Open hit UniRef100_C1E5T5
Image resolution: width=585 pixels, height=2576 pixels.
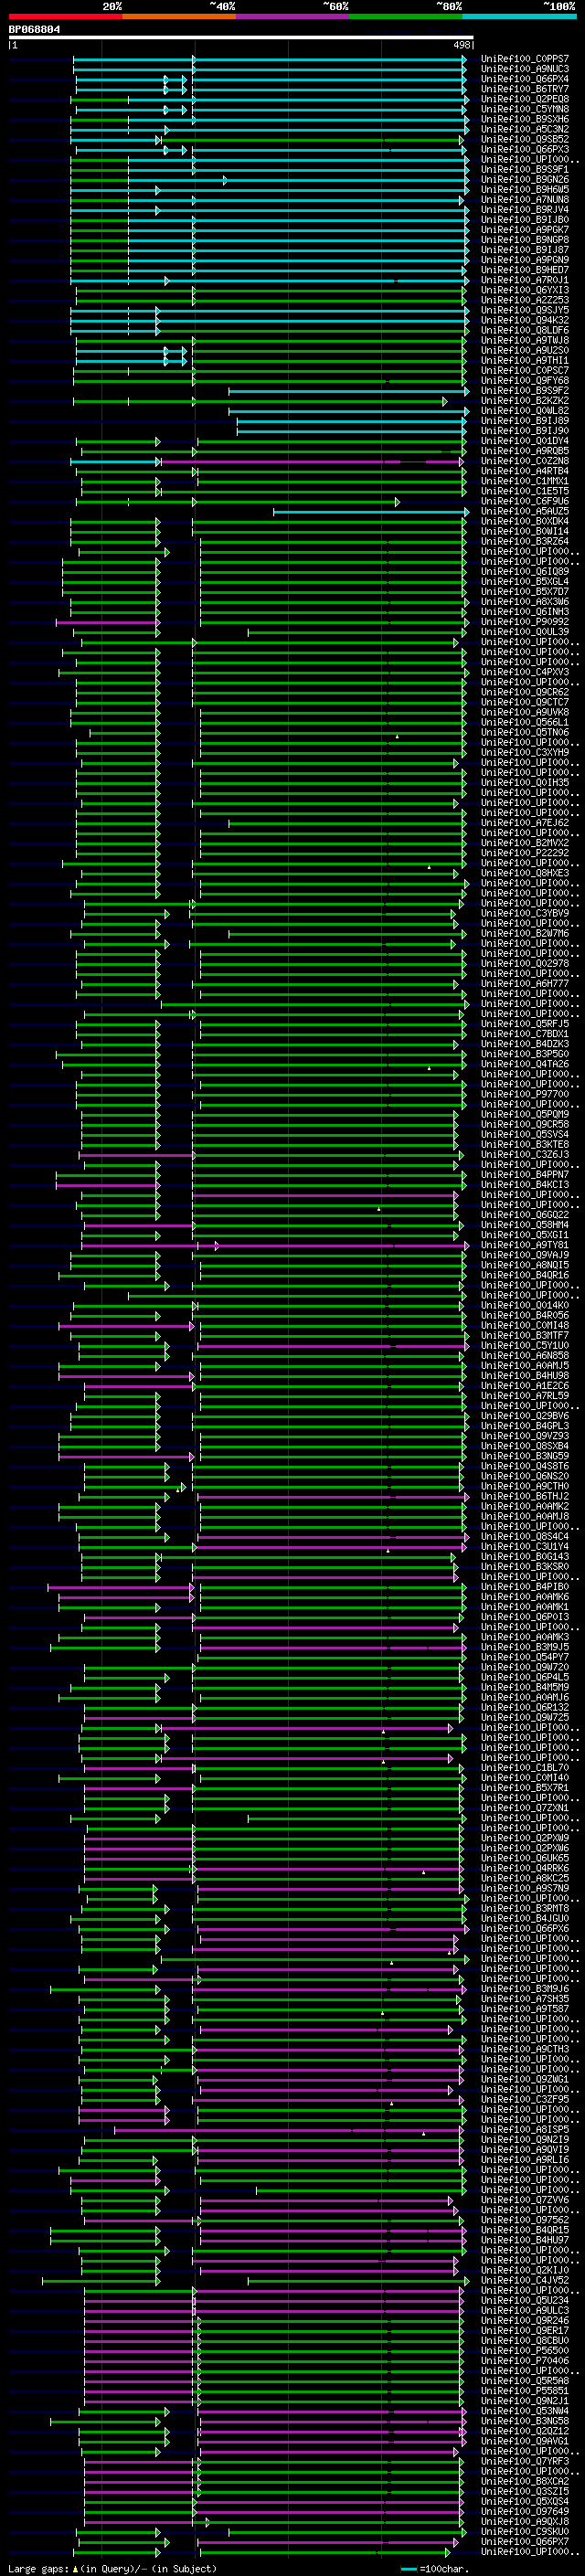tap(525, 491)
